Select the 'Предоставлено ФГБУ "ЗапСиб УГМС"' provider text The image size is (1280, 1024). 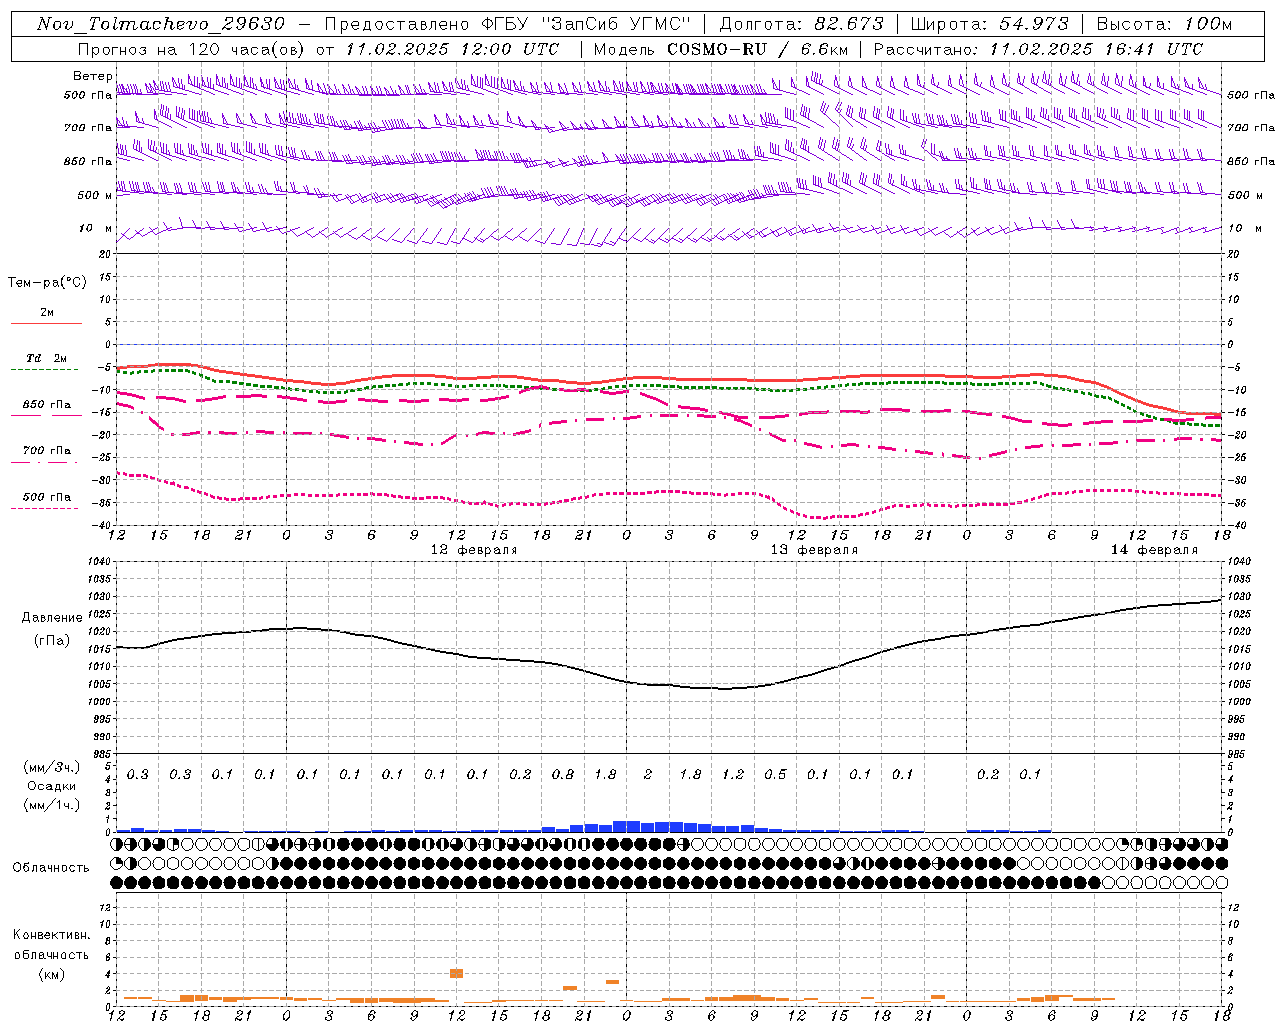coord(508,24)
